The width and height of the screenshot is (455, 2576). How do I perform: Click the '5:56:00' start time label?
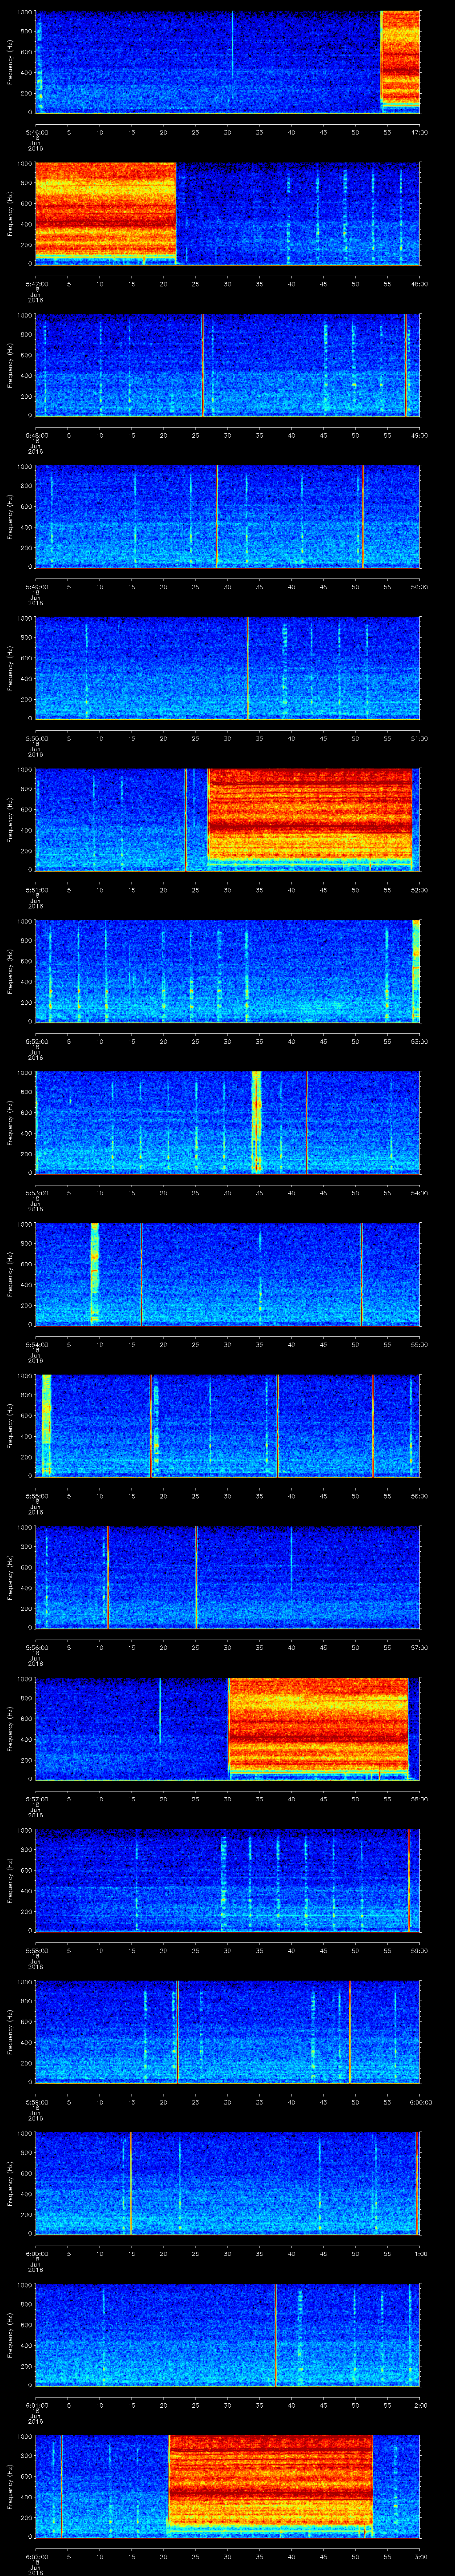click(36, 1647)
